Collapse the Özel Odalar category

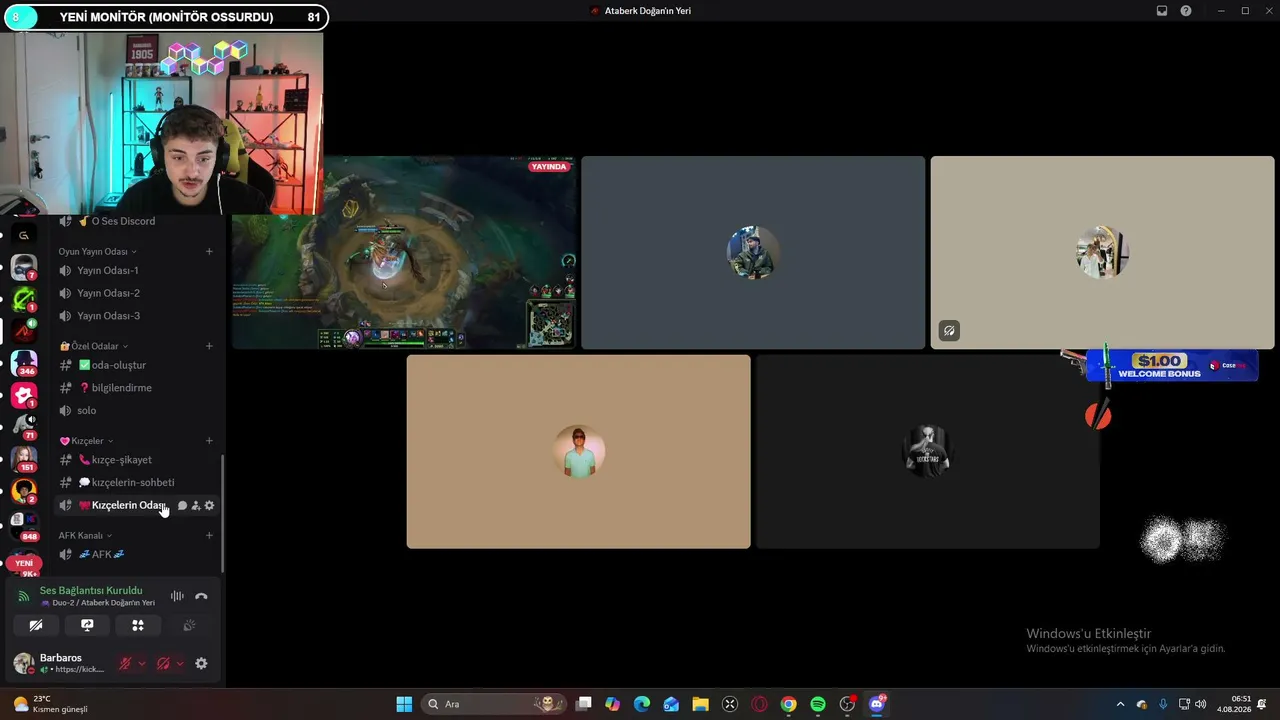(92, 346)
